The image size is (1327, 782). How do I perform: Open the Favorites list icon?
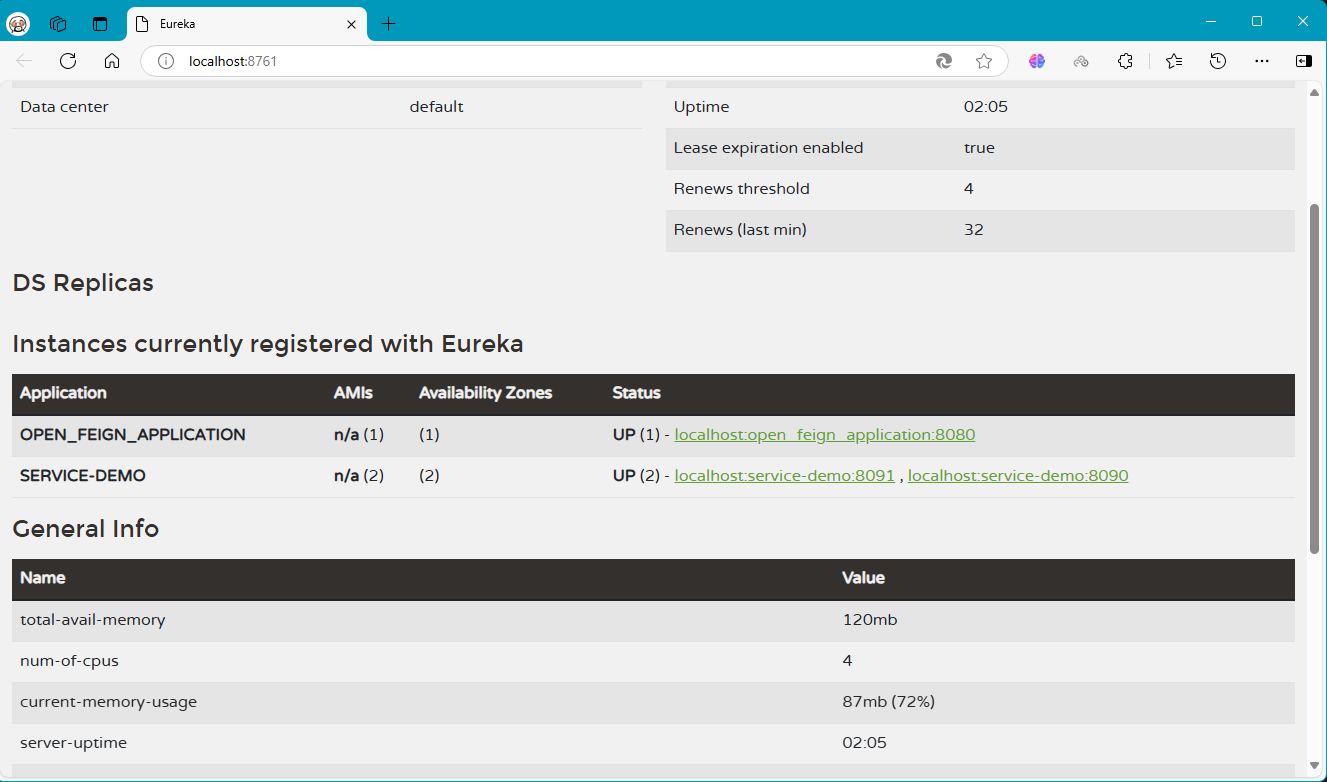[1174, 61]
